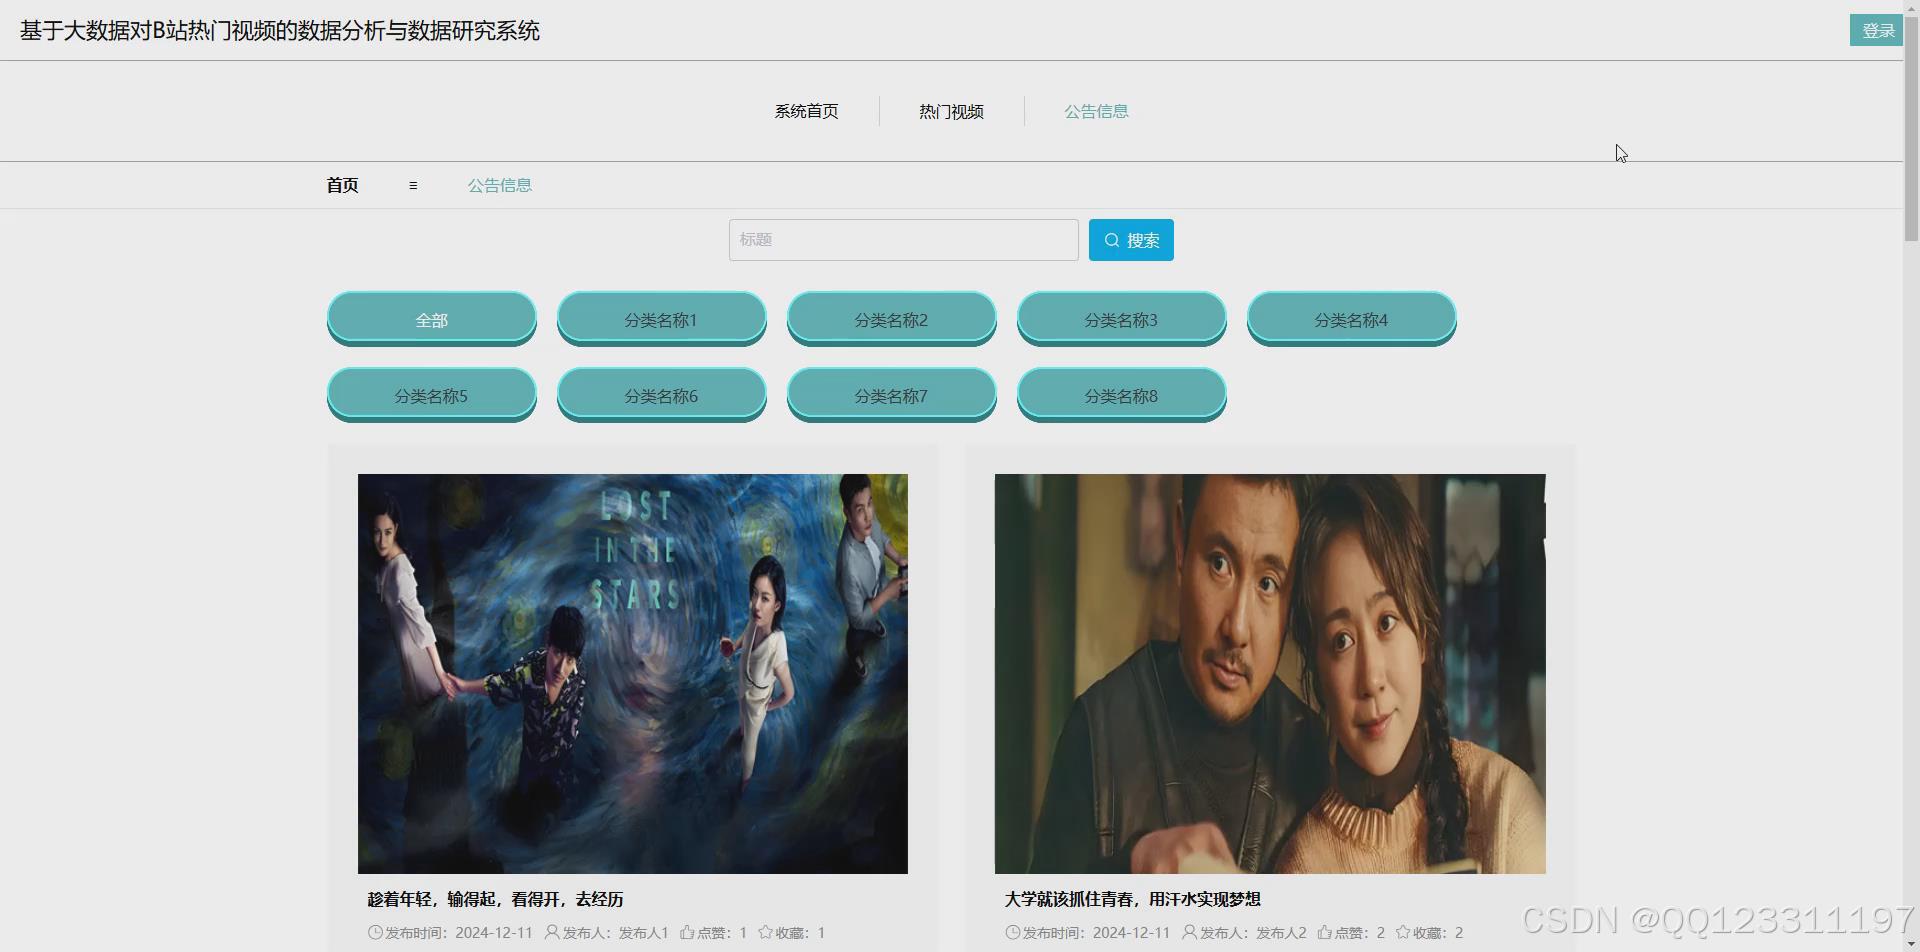Click the magnifier icon in the 搜索 button
This screenshot has width=1920, height=952.
pos(1112,240)
